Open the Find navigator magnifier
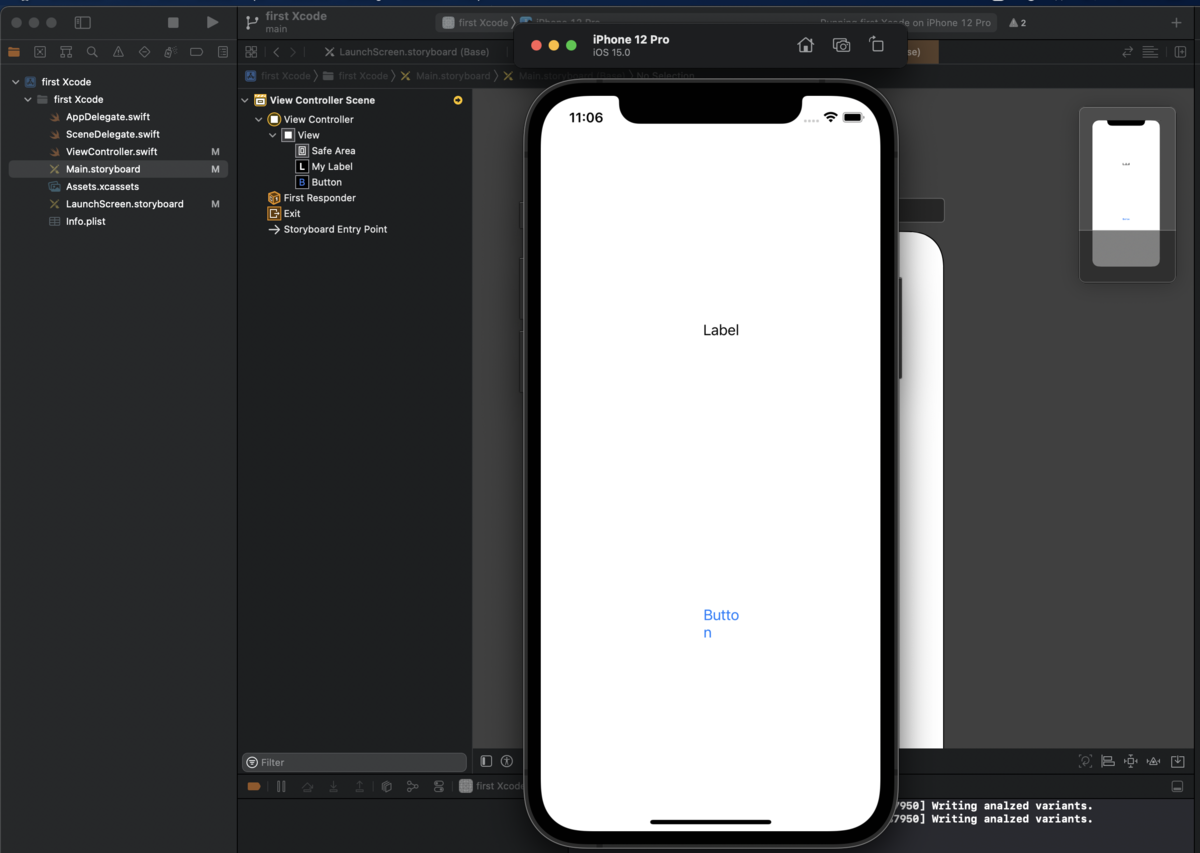Viewport: 1200px width, 853px height. pyautogui.click(x=92, y=52)
